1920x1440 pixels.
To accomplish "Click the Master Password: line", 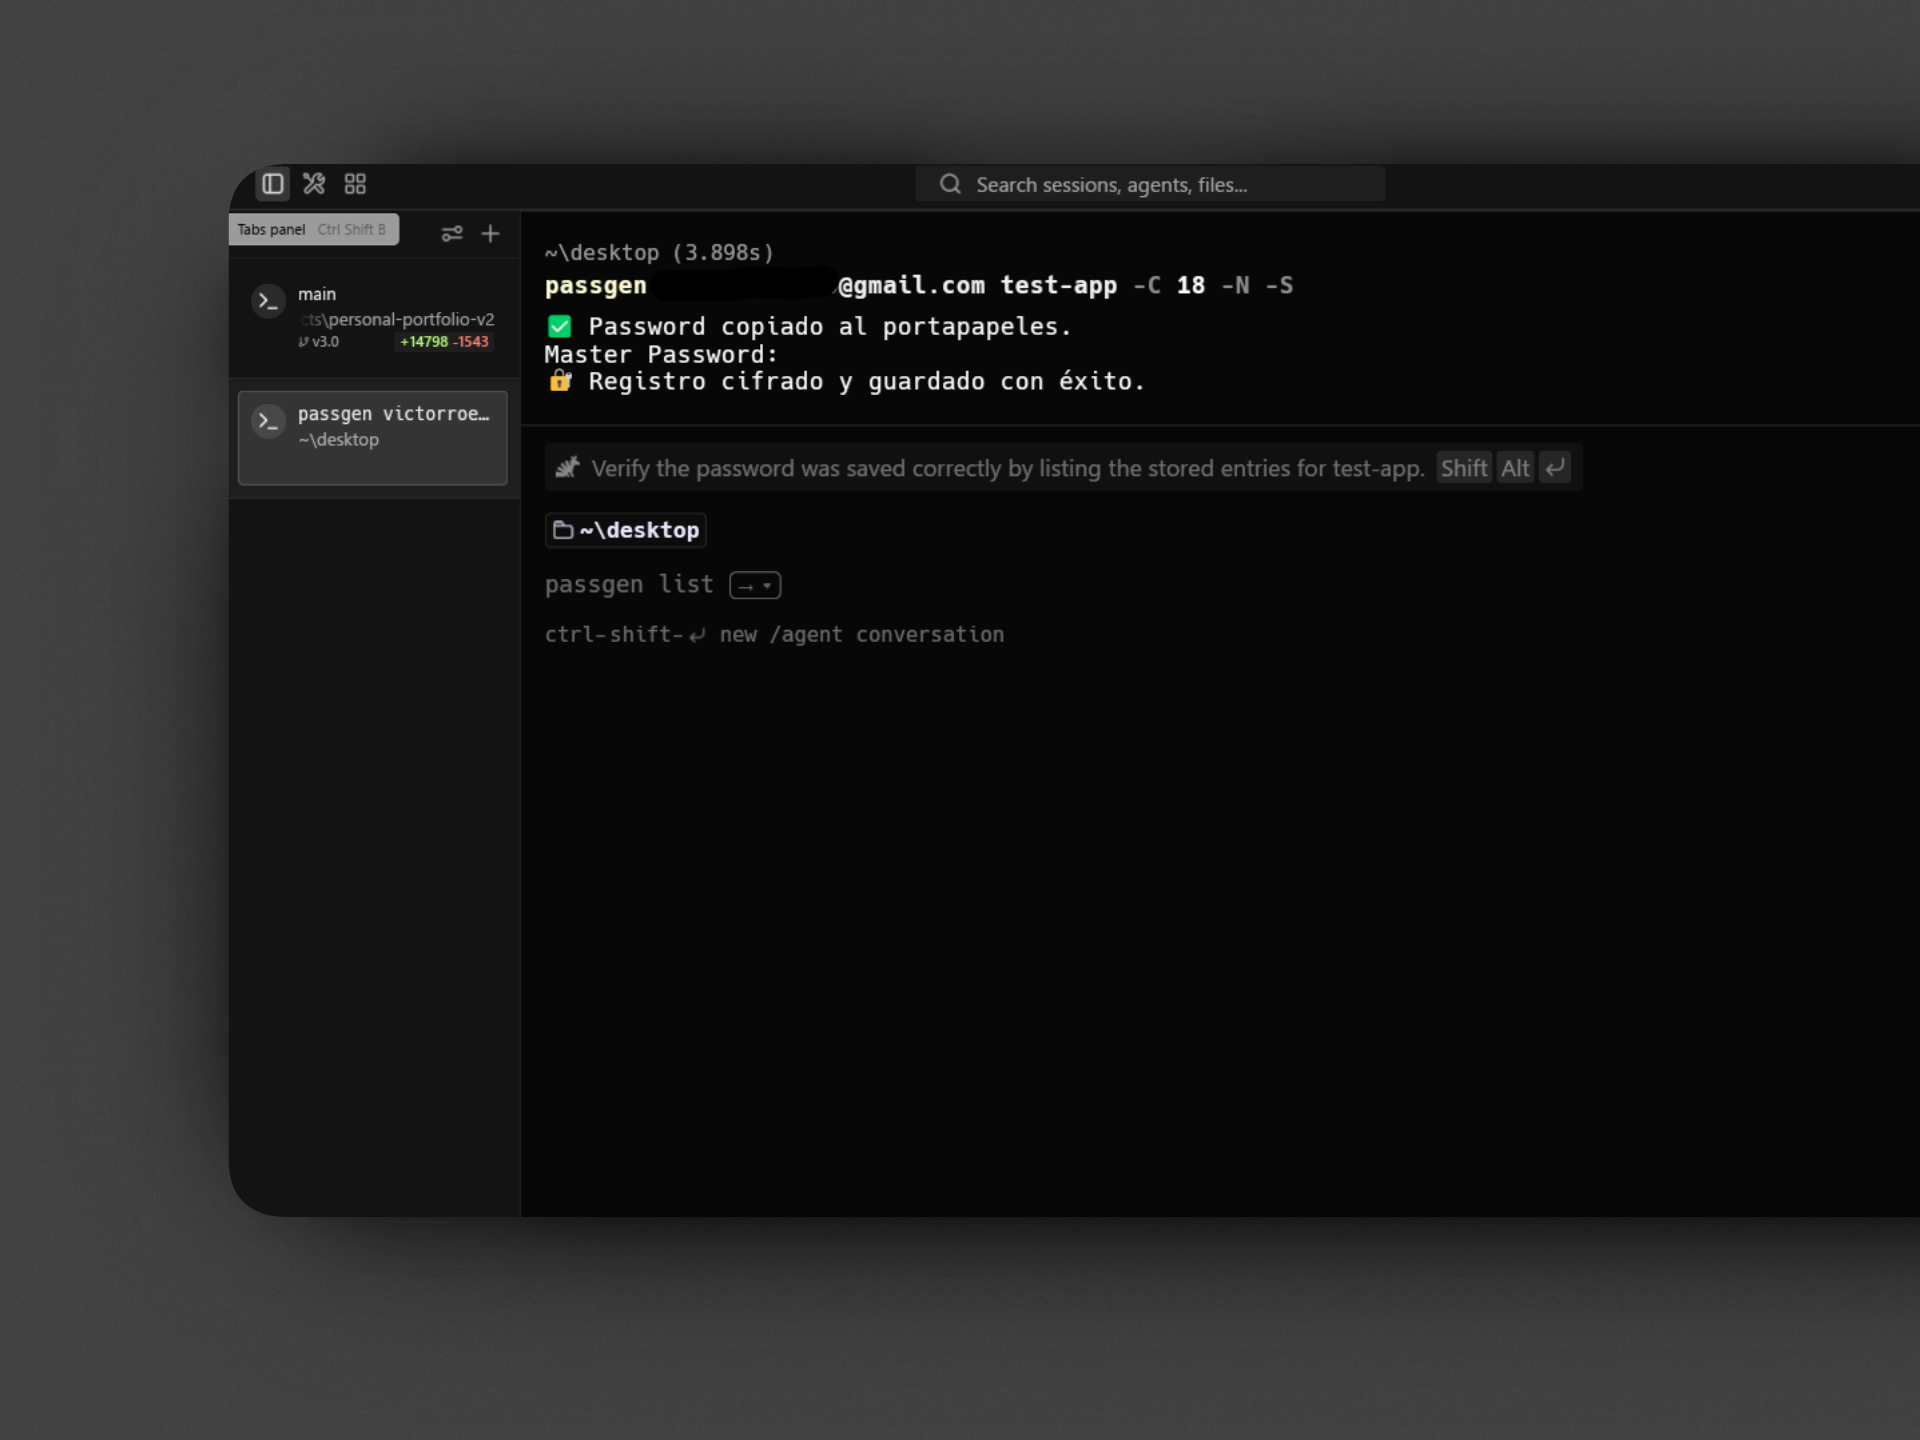I will click(661, 354).
